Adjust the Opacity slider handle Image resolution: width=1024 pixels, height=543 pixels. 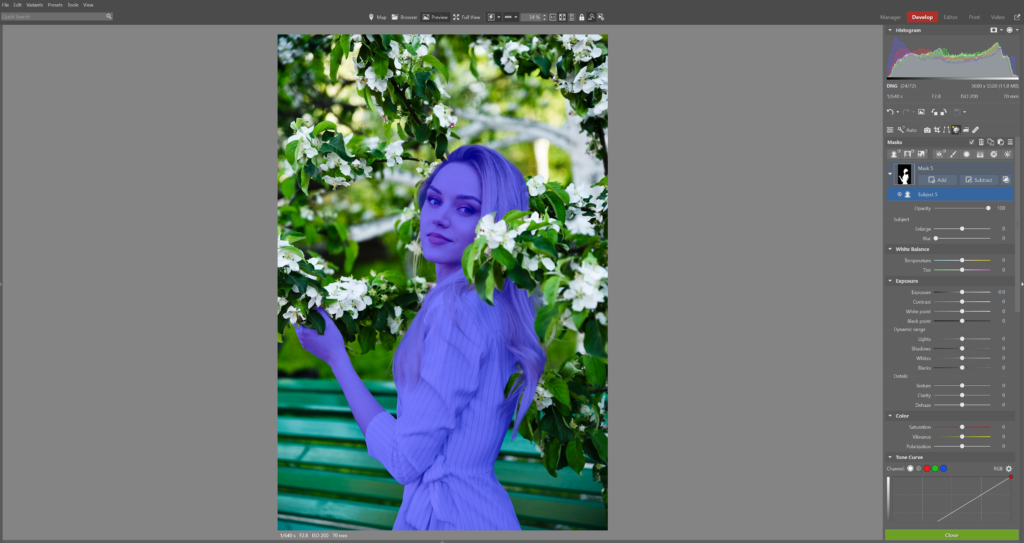point(988,208)
